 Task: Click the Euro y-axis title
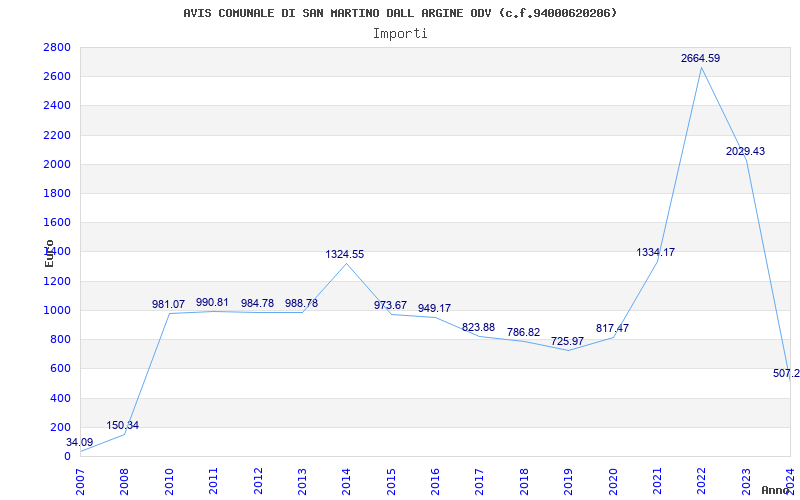pos(49,253)
